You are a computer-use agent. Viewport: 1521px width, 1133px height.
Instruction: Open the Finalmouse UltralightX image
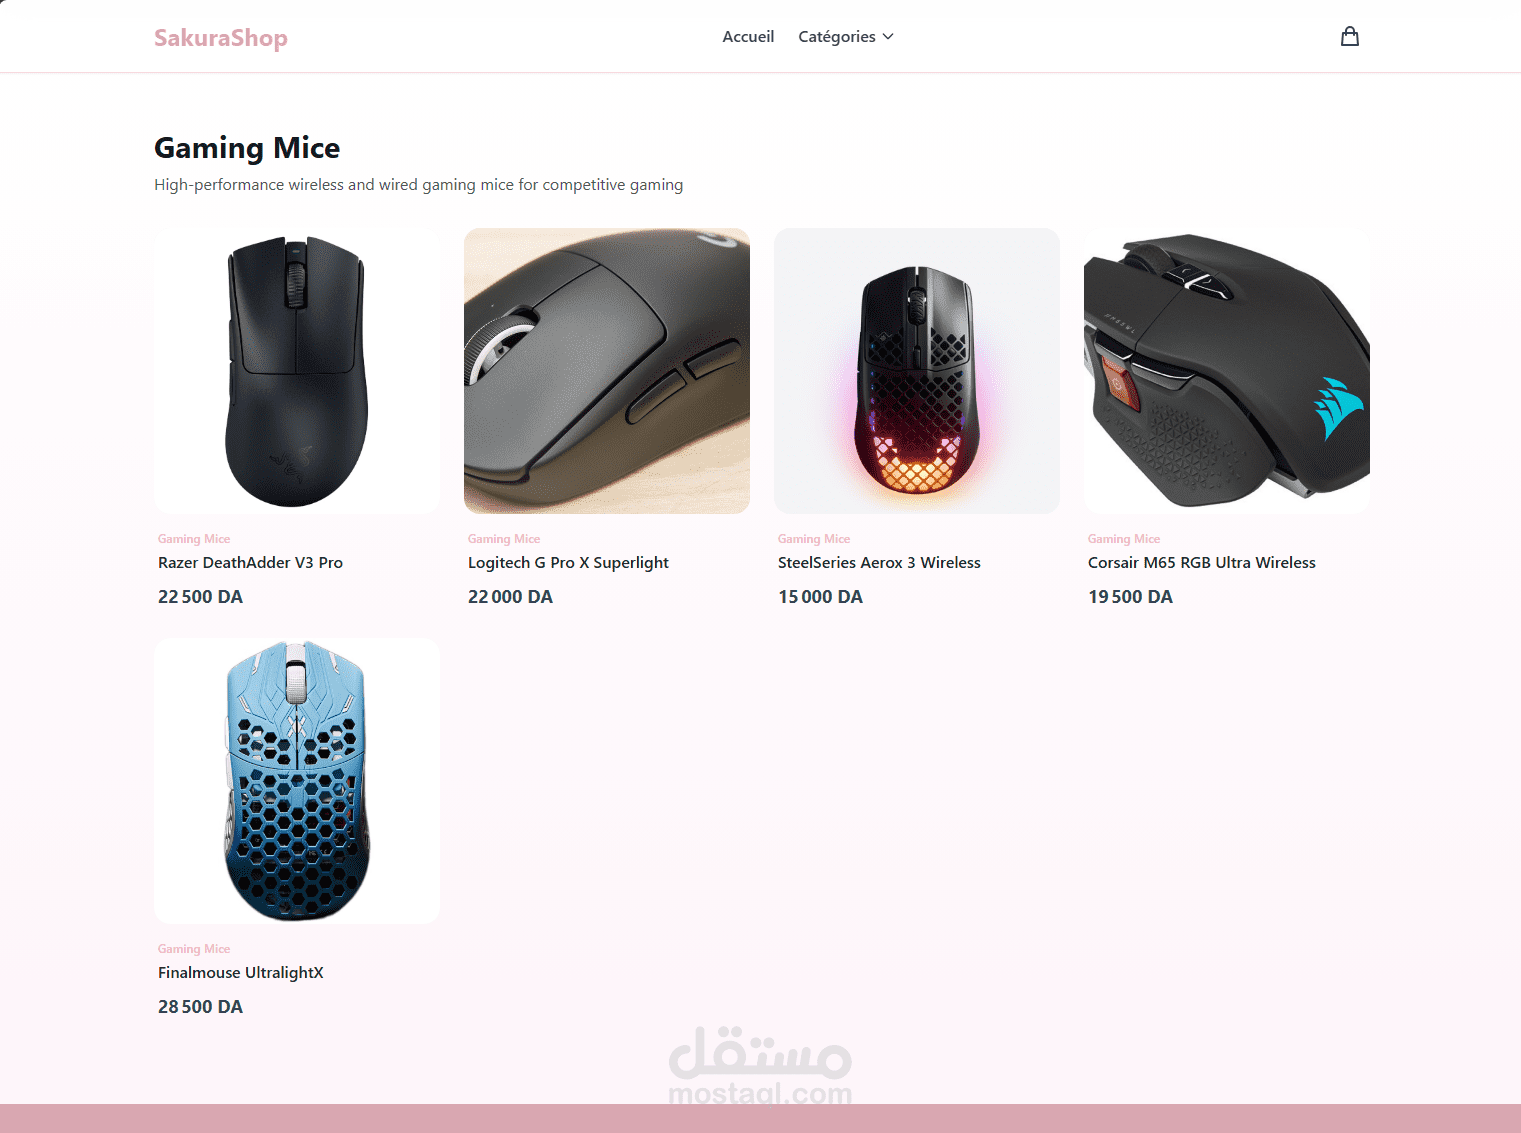(x=297, y=781)
